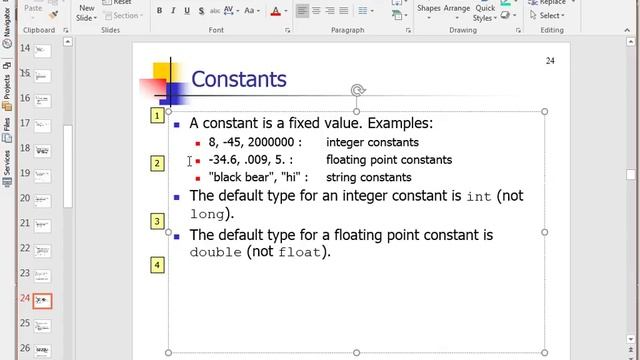Click the bottom-center resize handle of text box
Image resolution: width=640 pixels, height=360 pixels.
(x=356, y=353)
